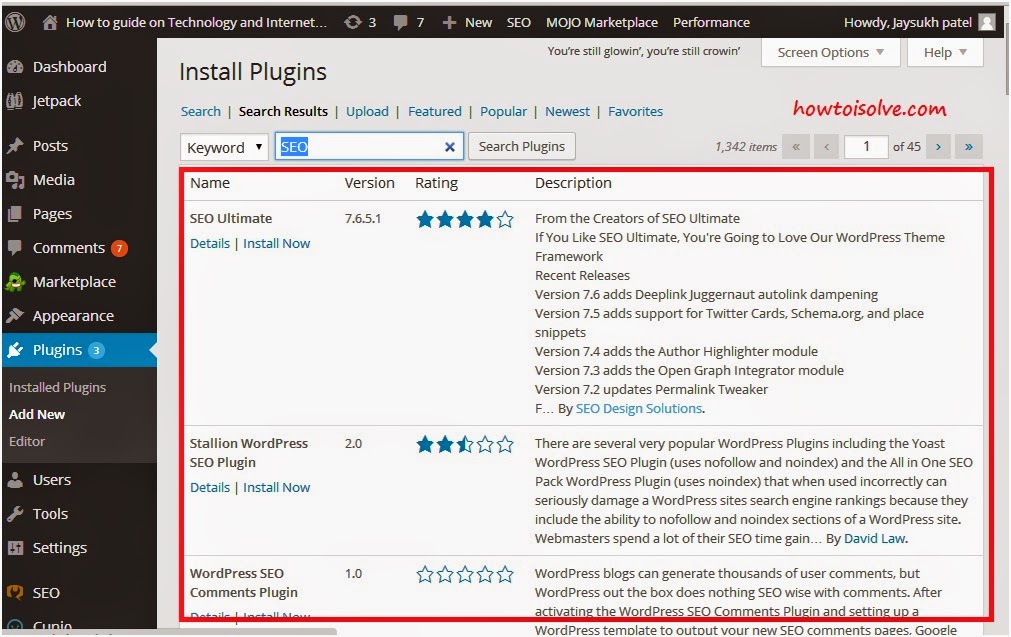Open the David Law author link
Viewport: 1011px width, 637px height.
click(874, 538)
